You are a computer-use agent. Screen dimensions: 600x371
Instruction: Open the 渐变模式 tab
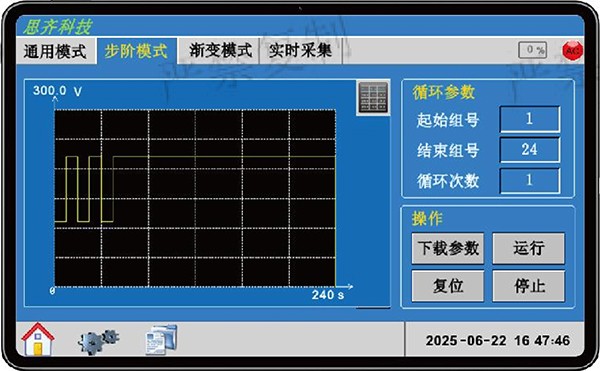(x=220, y=50)
